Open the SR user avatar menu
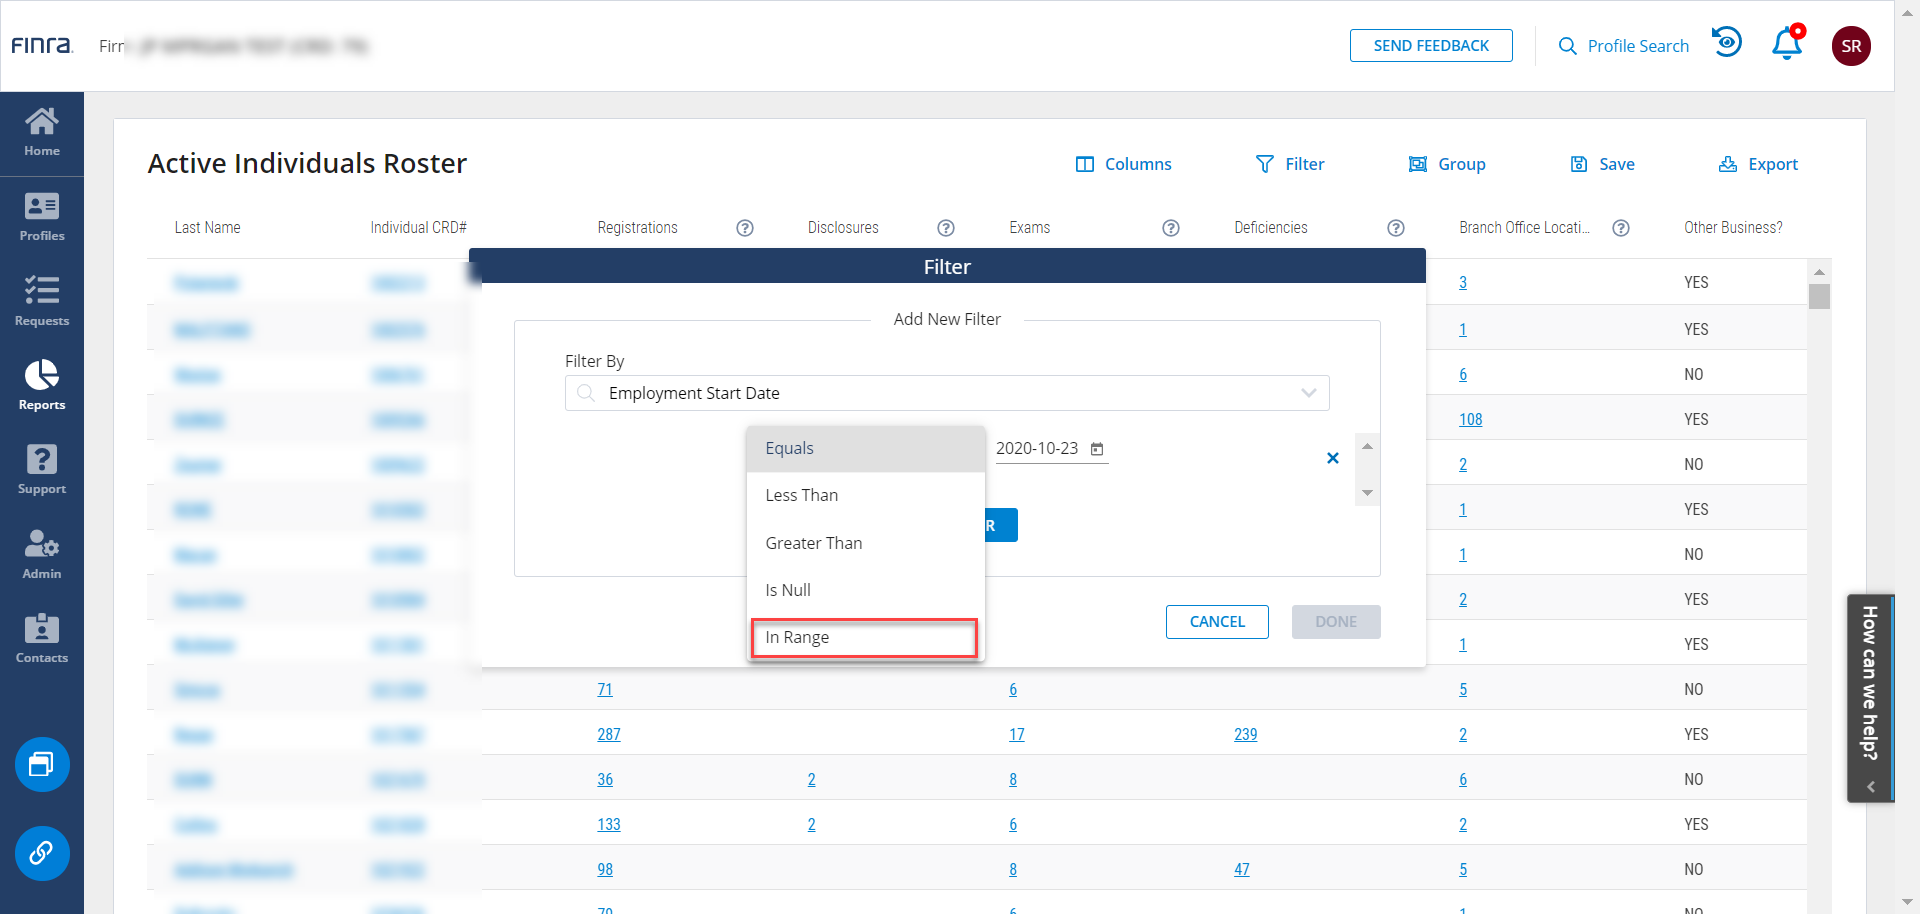The image size is (1920, 914). (x=1850, y=46)
